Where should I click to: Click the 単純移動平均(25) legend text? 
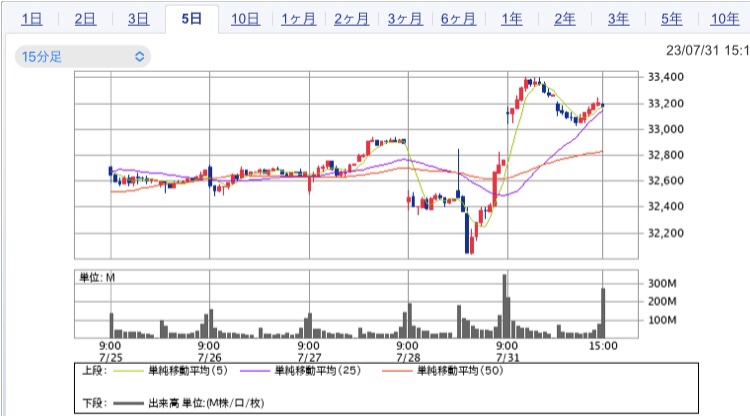point(318,371)
